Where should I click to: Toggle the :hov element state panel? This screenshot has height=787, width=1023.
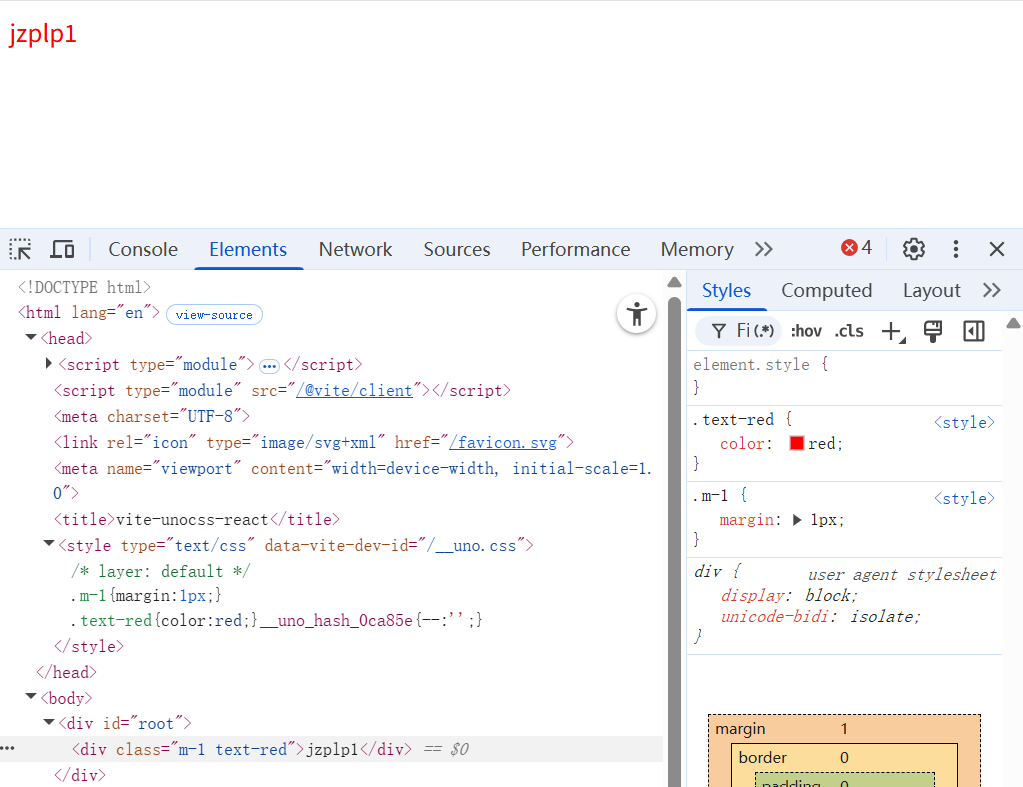[x=806, y=332]
